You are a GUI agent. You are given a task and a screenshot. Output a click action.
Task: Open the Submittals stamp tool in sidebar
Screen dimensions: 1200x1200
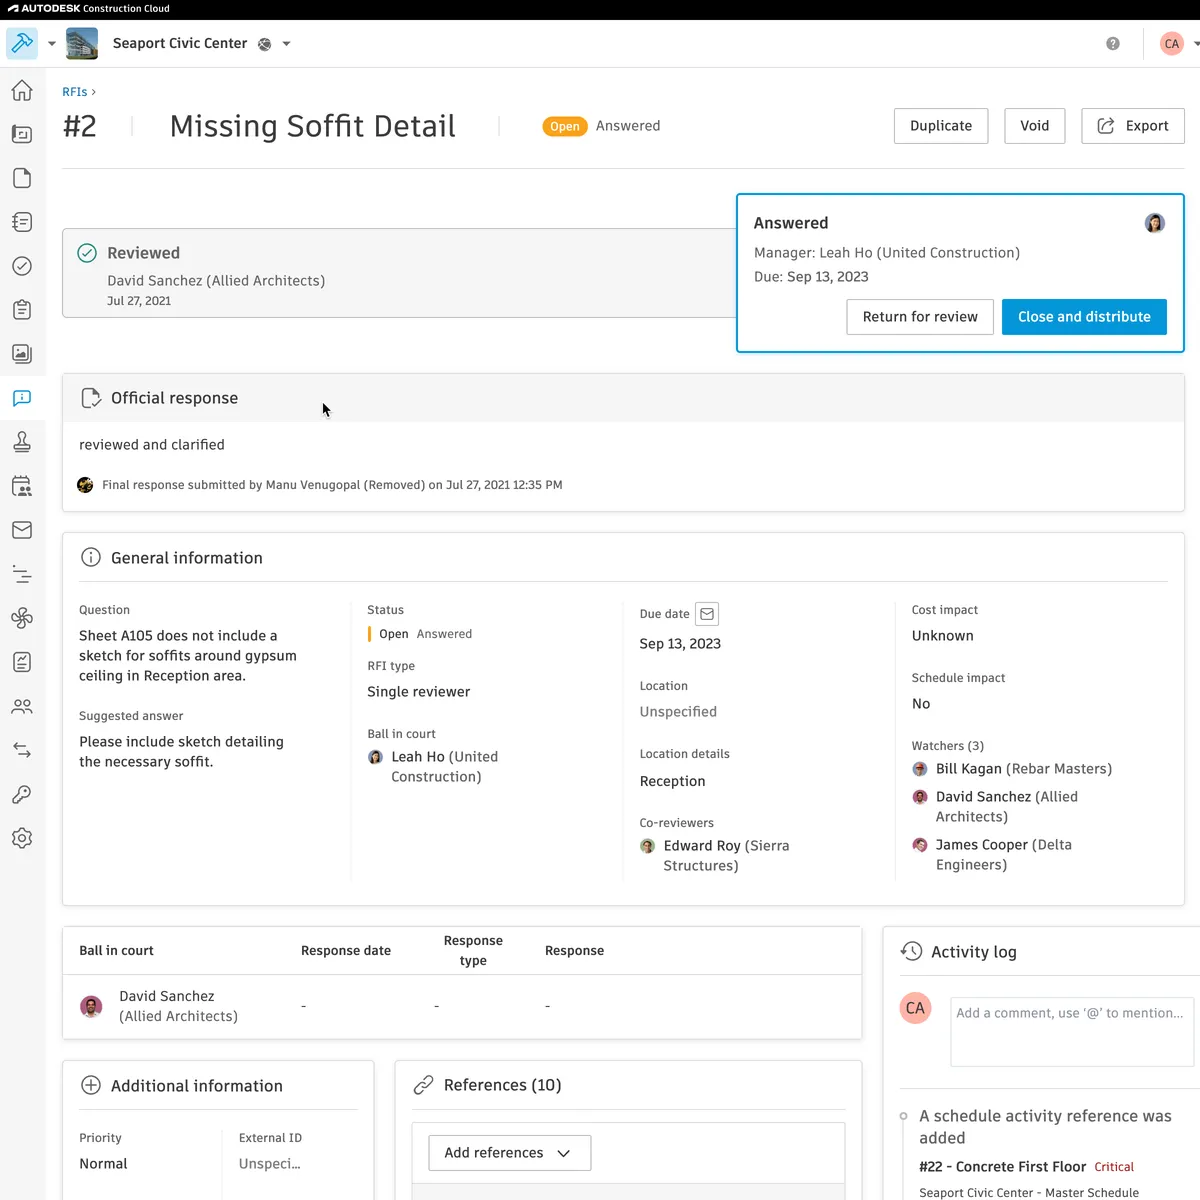(x=22, y=442)
